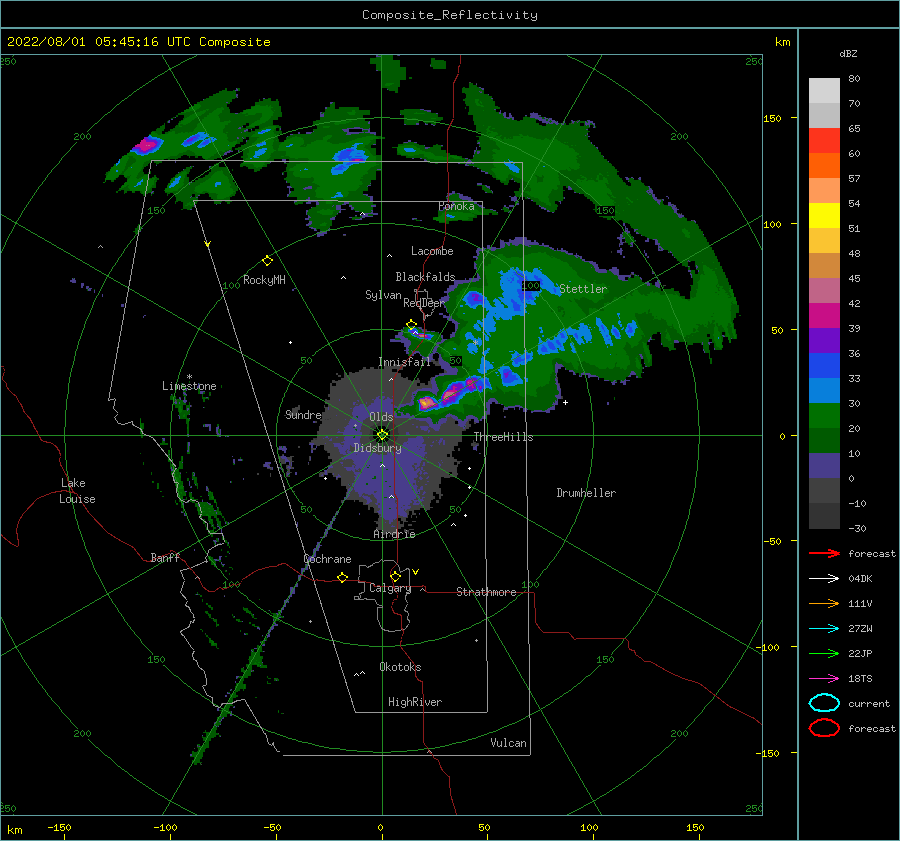The height and width of the screenshot is (841, 900).
Task: Click the Innisfail town label
Action: [404, 362]
